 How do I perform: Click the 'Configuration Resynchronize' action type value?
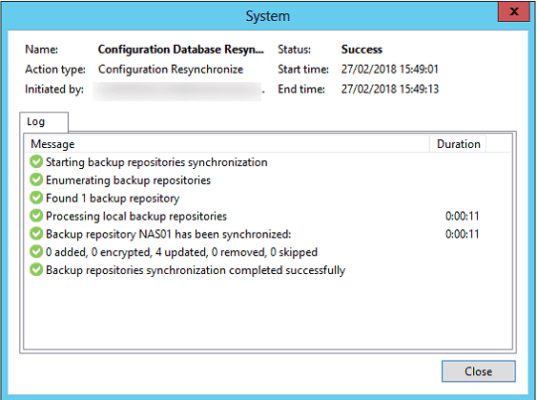[171, 70]
